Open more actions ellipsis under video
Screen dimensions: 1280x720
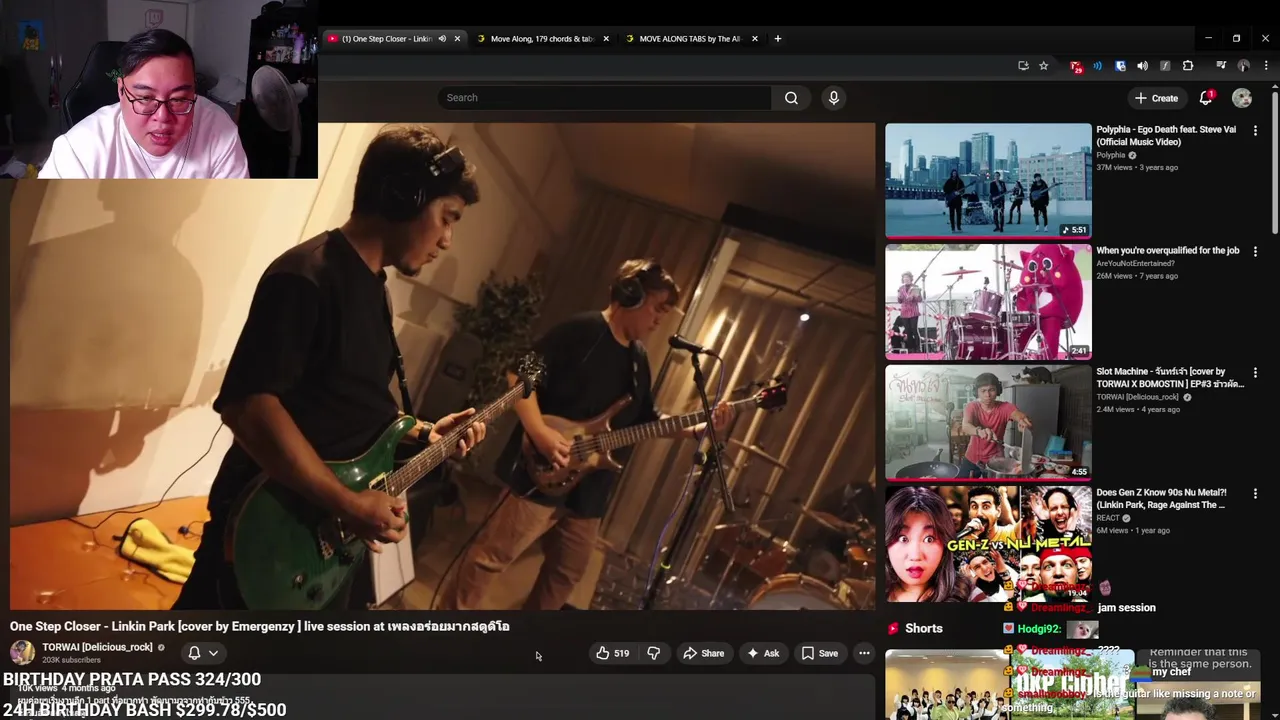(864, 653)
